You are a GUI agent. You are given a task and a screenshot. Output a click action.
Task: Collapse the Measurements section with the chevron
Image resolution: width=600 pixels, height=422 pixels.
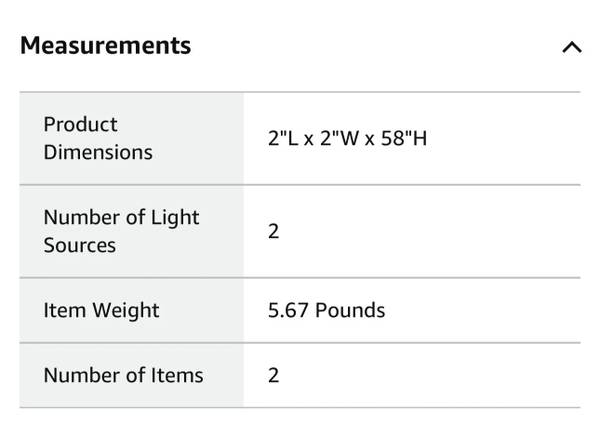(x=571, y=47)
